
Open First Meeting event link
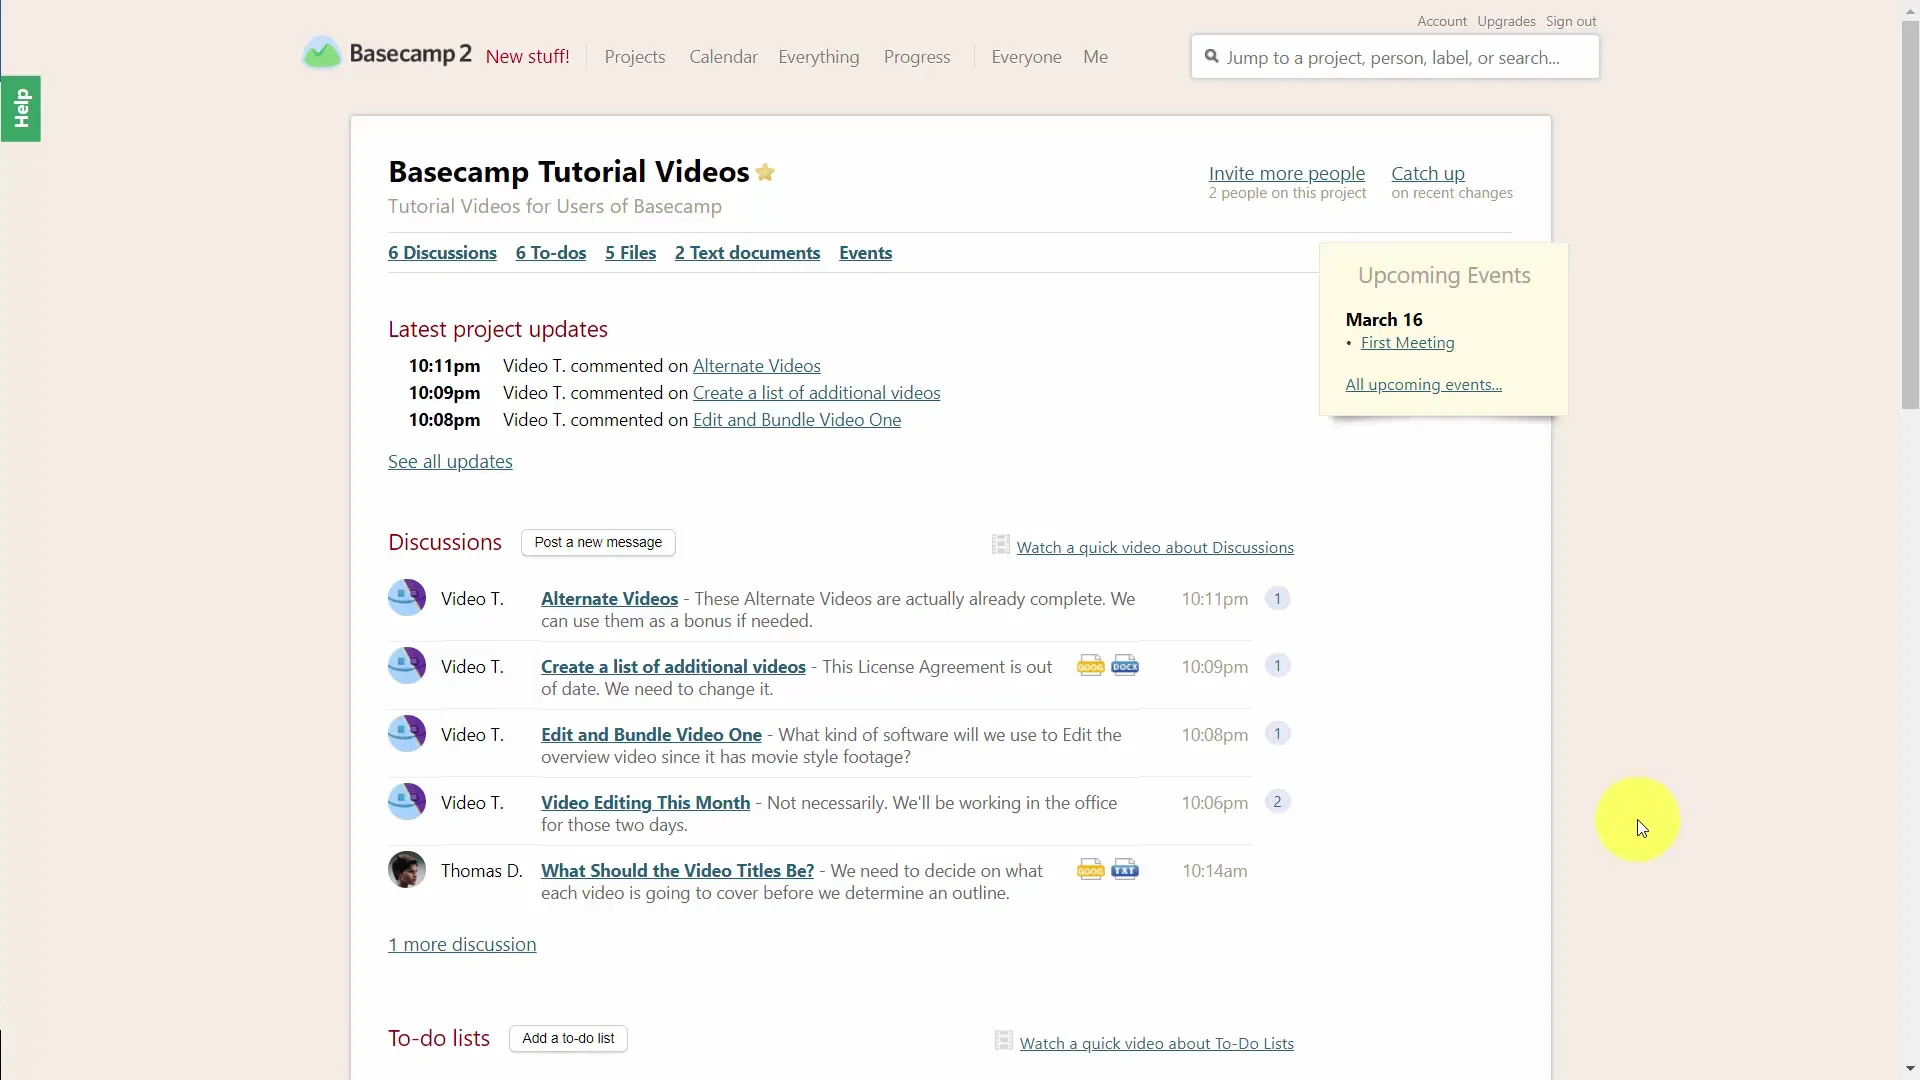click(1407, 343)
